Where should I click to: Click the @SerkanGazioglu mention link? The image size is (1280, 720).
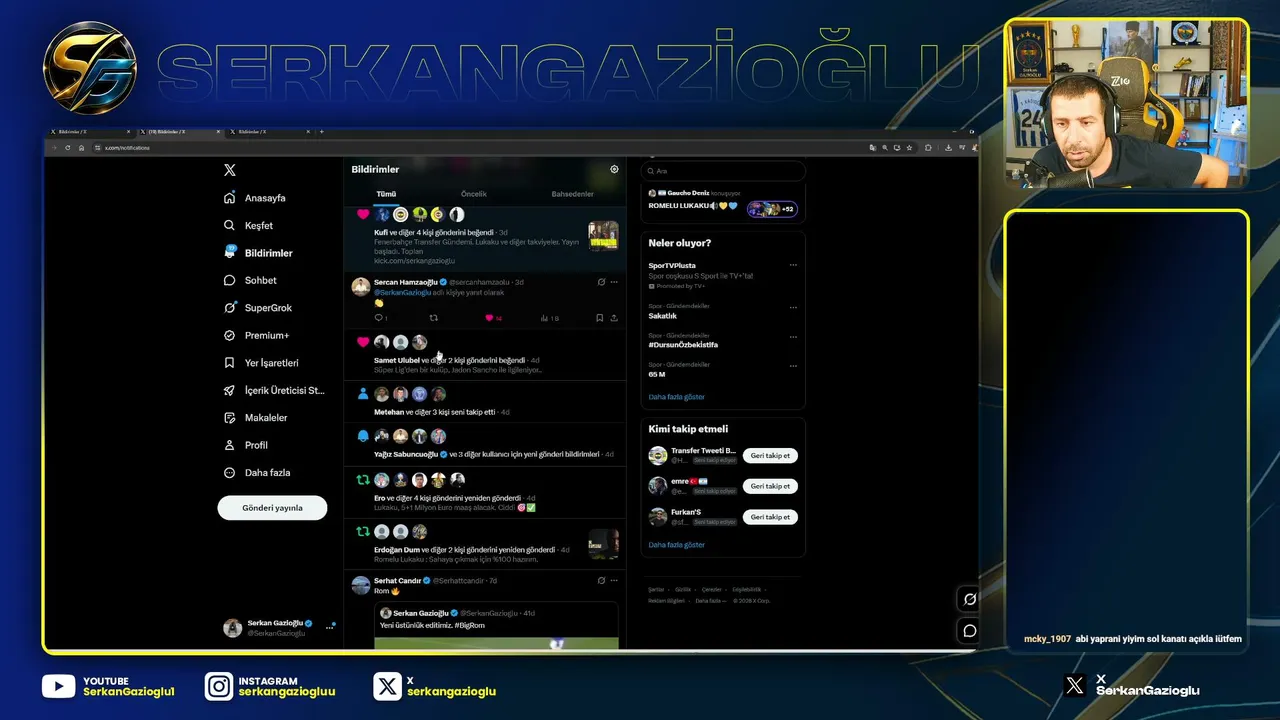tap(403, 293)
